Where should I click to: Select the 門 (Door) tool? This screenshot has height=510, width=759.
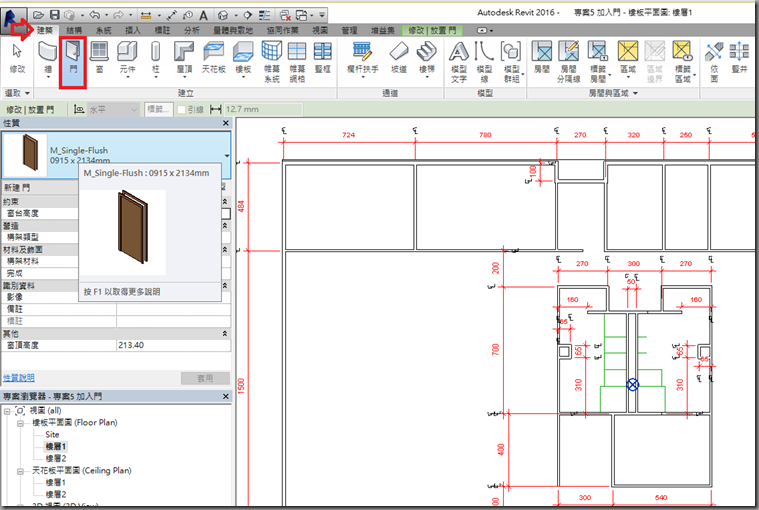73,56
